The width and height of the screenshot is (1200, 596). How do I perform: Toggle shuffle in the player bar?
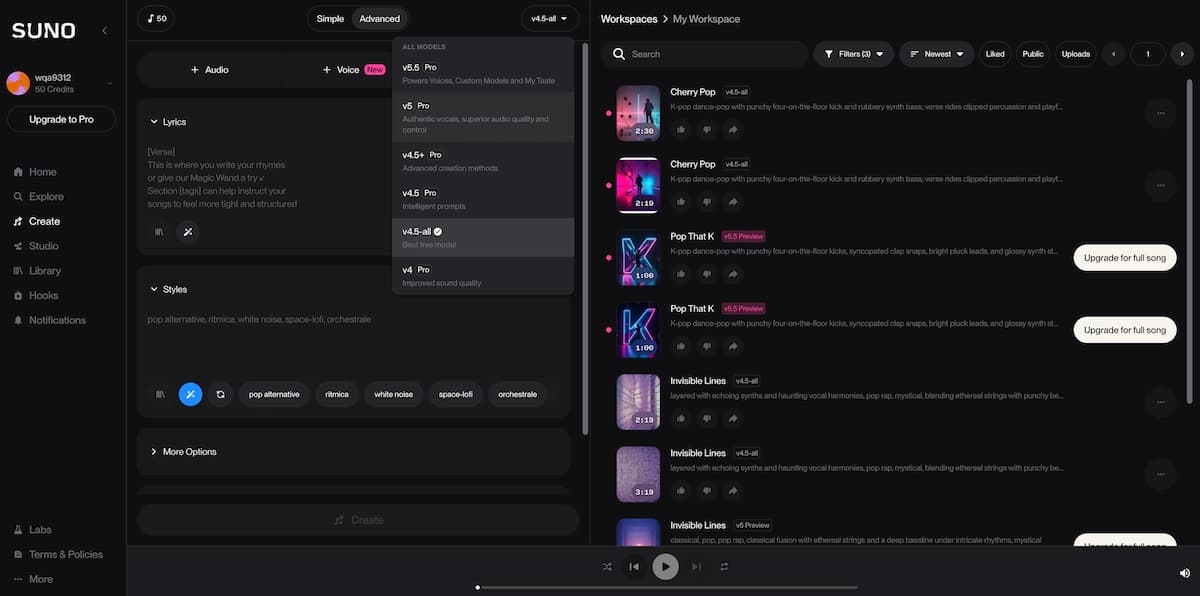pyautogui.click(x=607, y=567)
